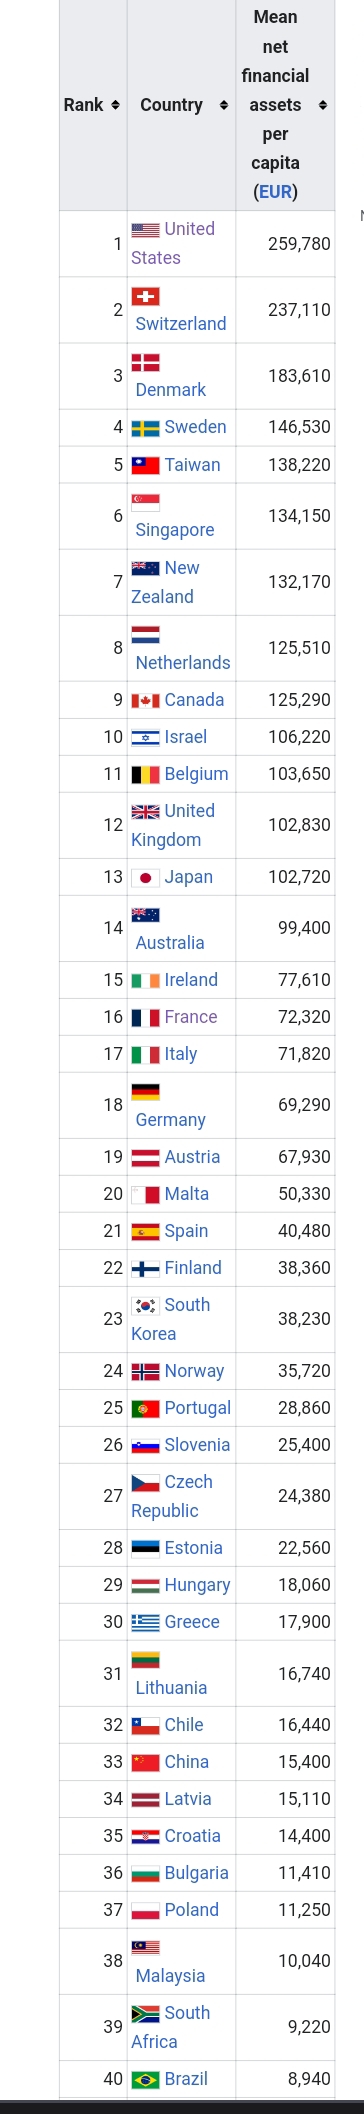
Task: Open the South Africa link
Action: tap(171, 2027)
